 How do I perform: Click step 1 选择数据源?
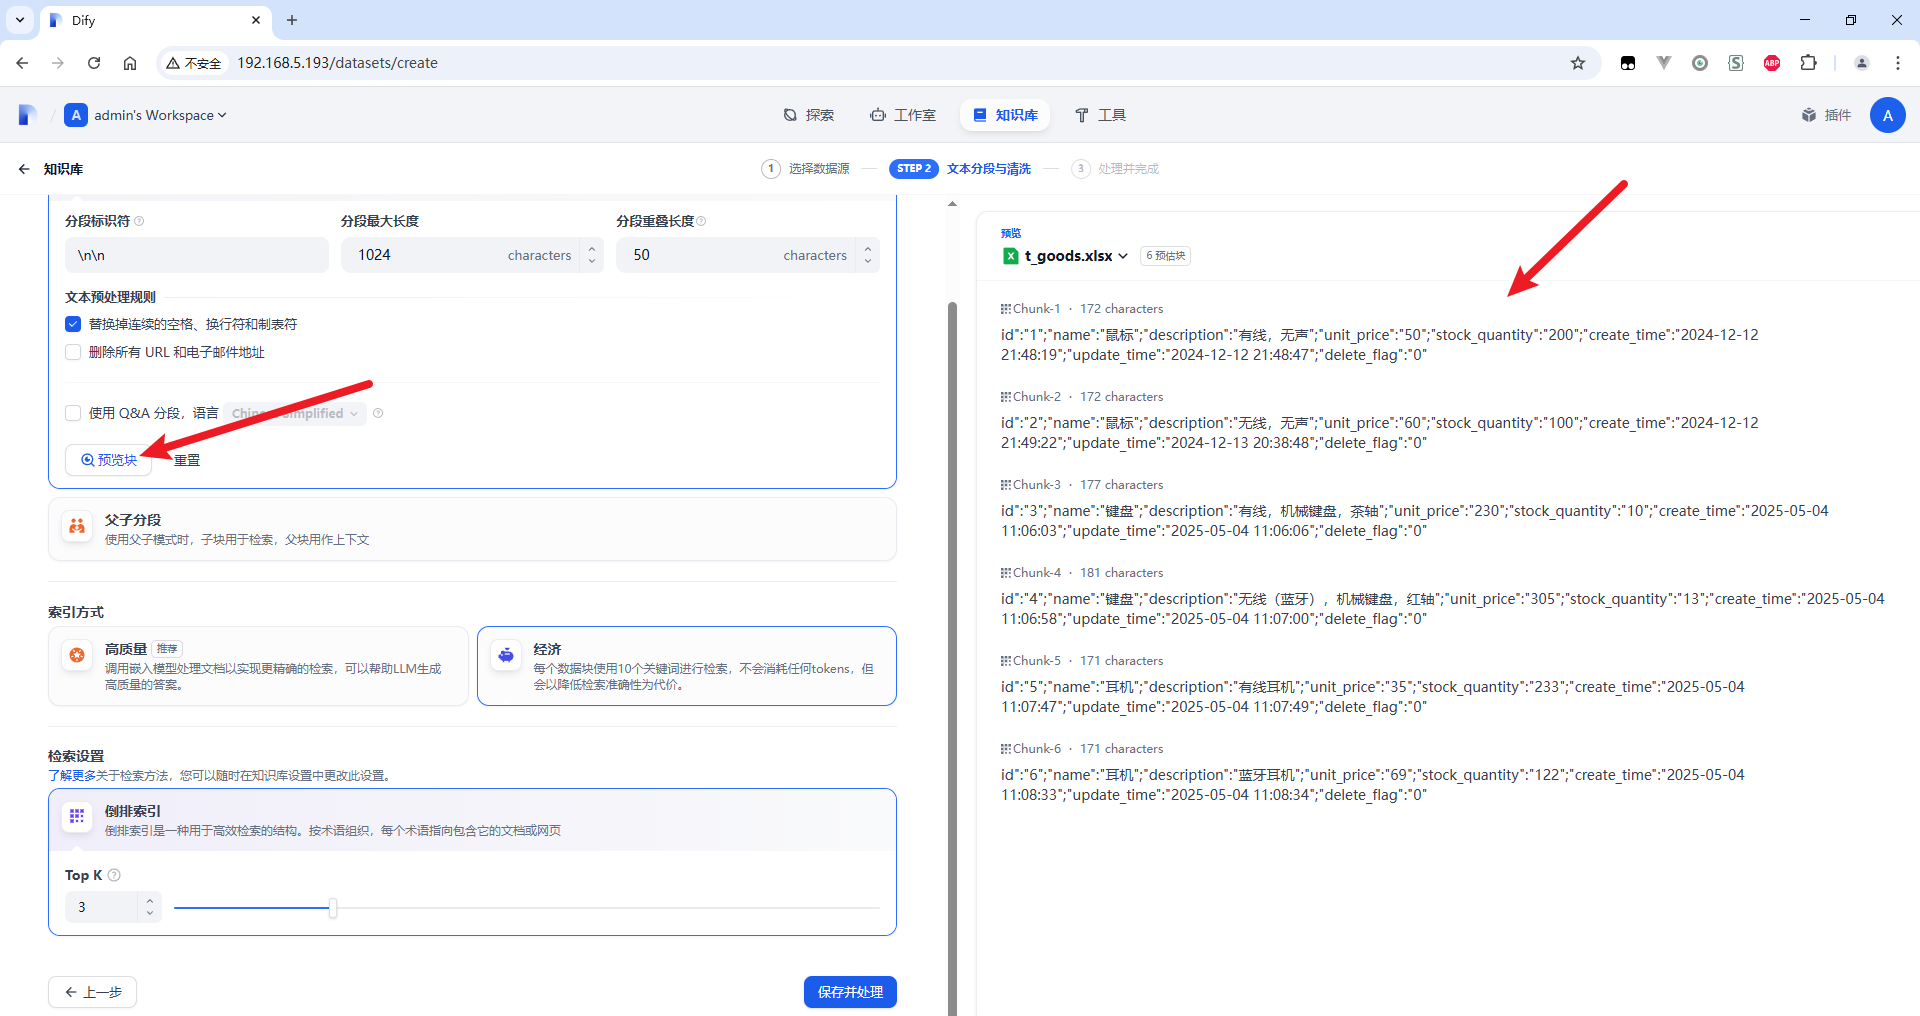tap(806, 169)
